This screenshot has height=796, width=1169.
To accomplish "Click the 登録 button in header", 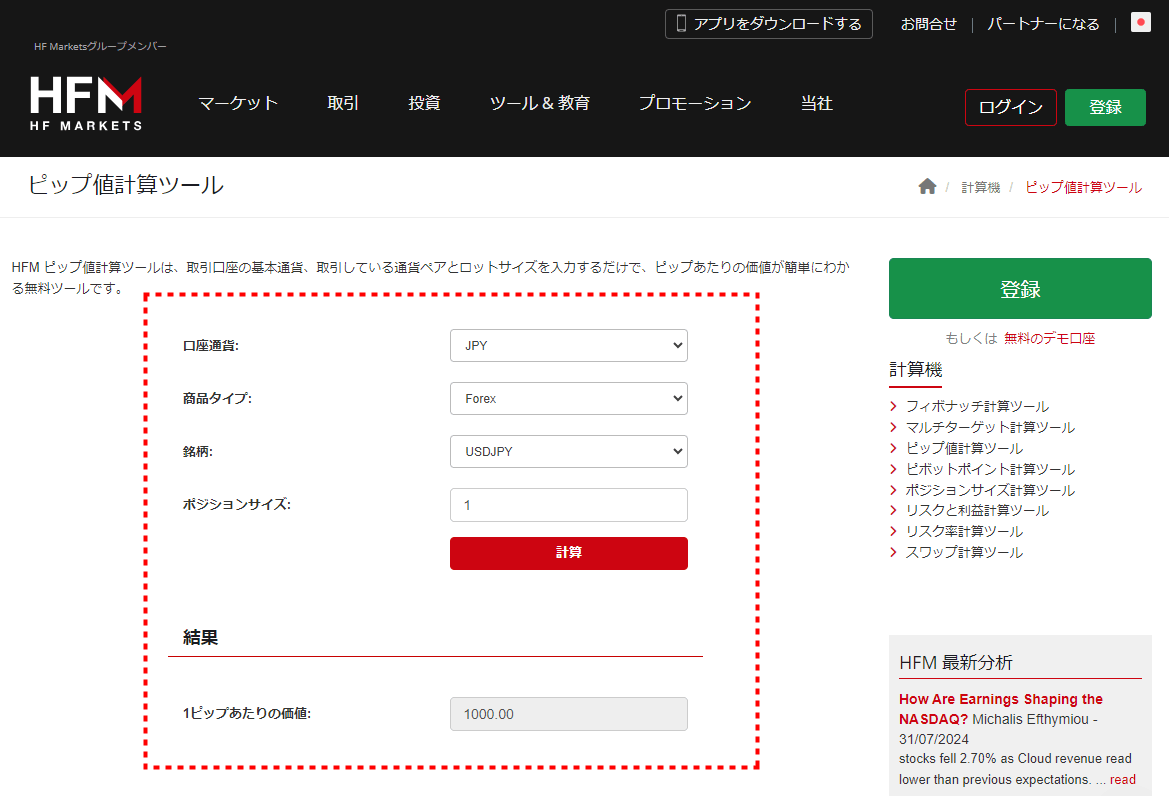I will [x=1105, y=107].
